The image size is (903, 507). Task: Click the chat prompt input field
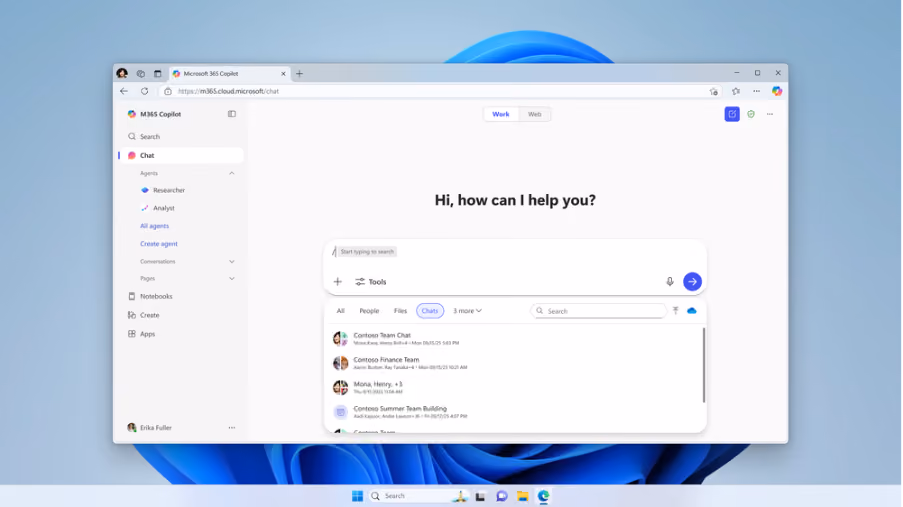pos(515,252)
